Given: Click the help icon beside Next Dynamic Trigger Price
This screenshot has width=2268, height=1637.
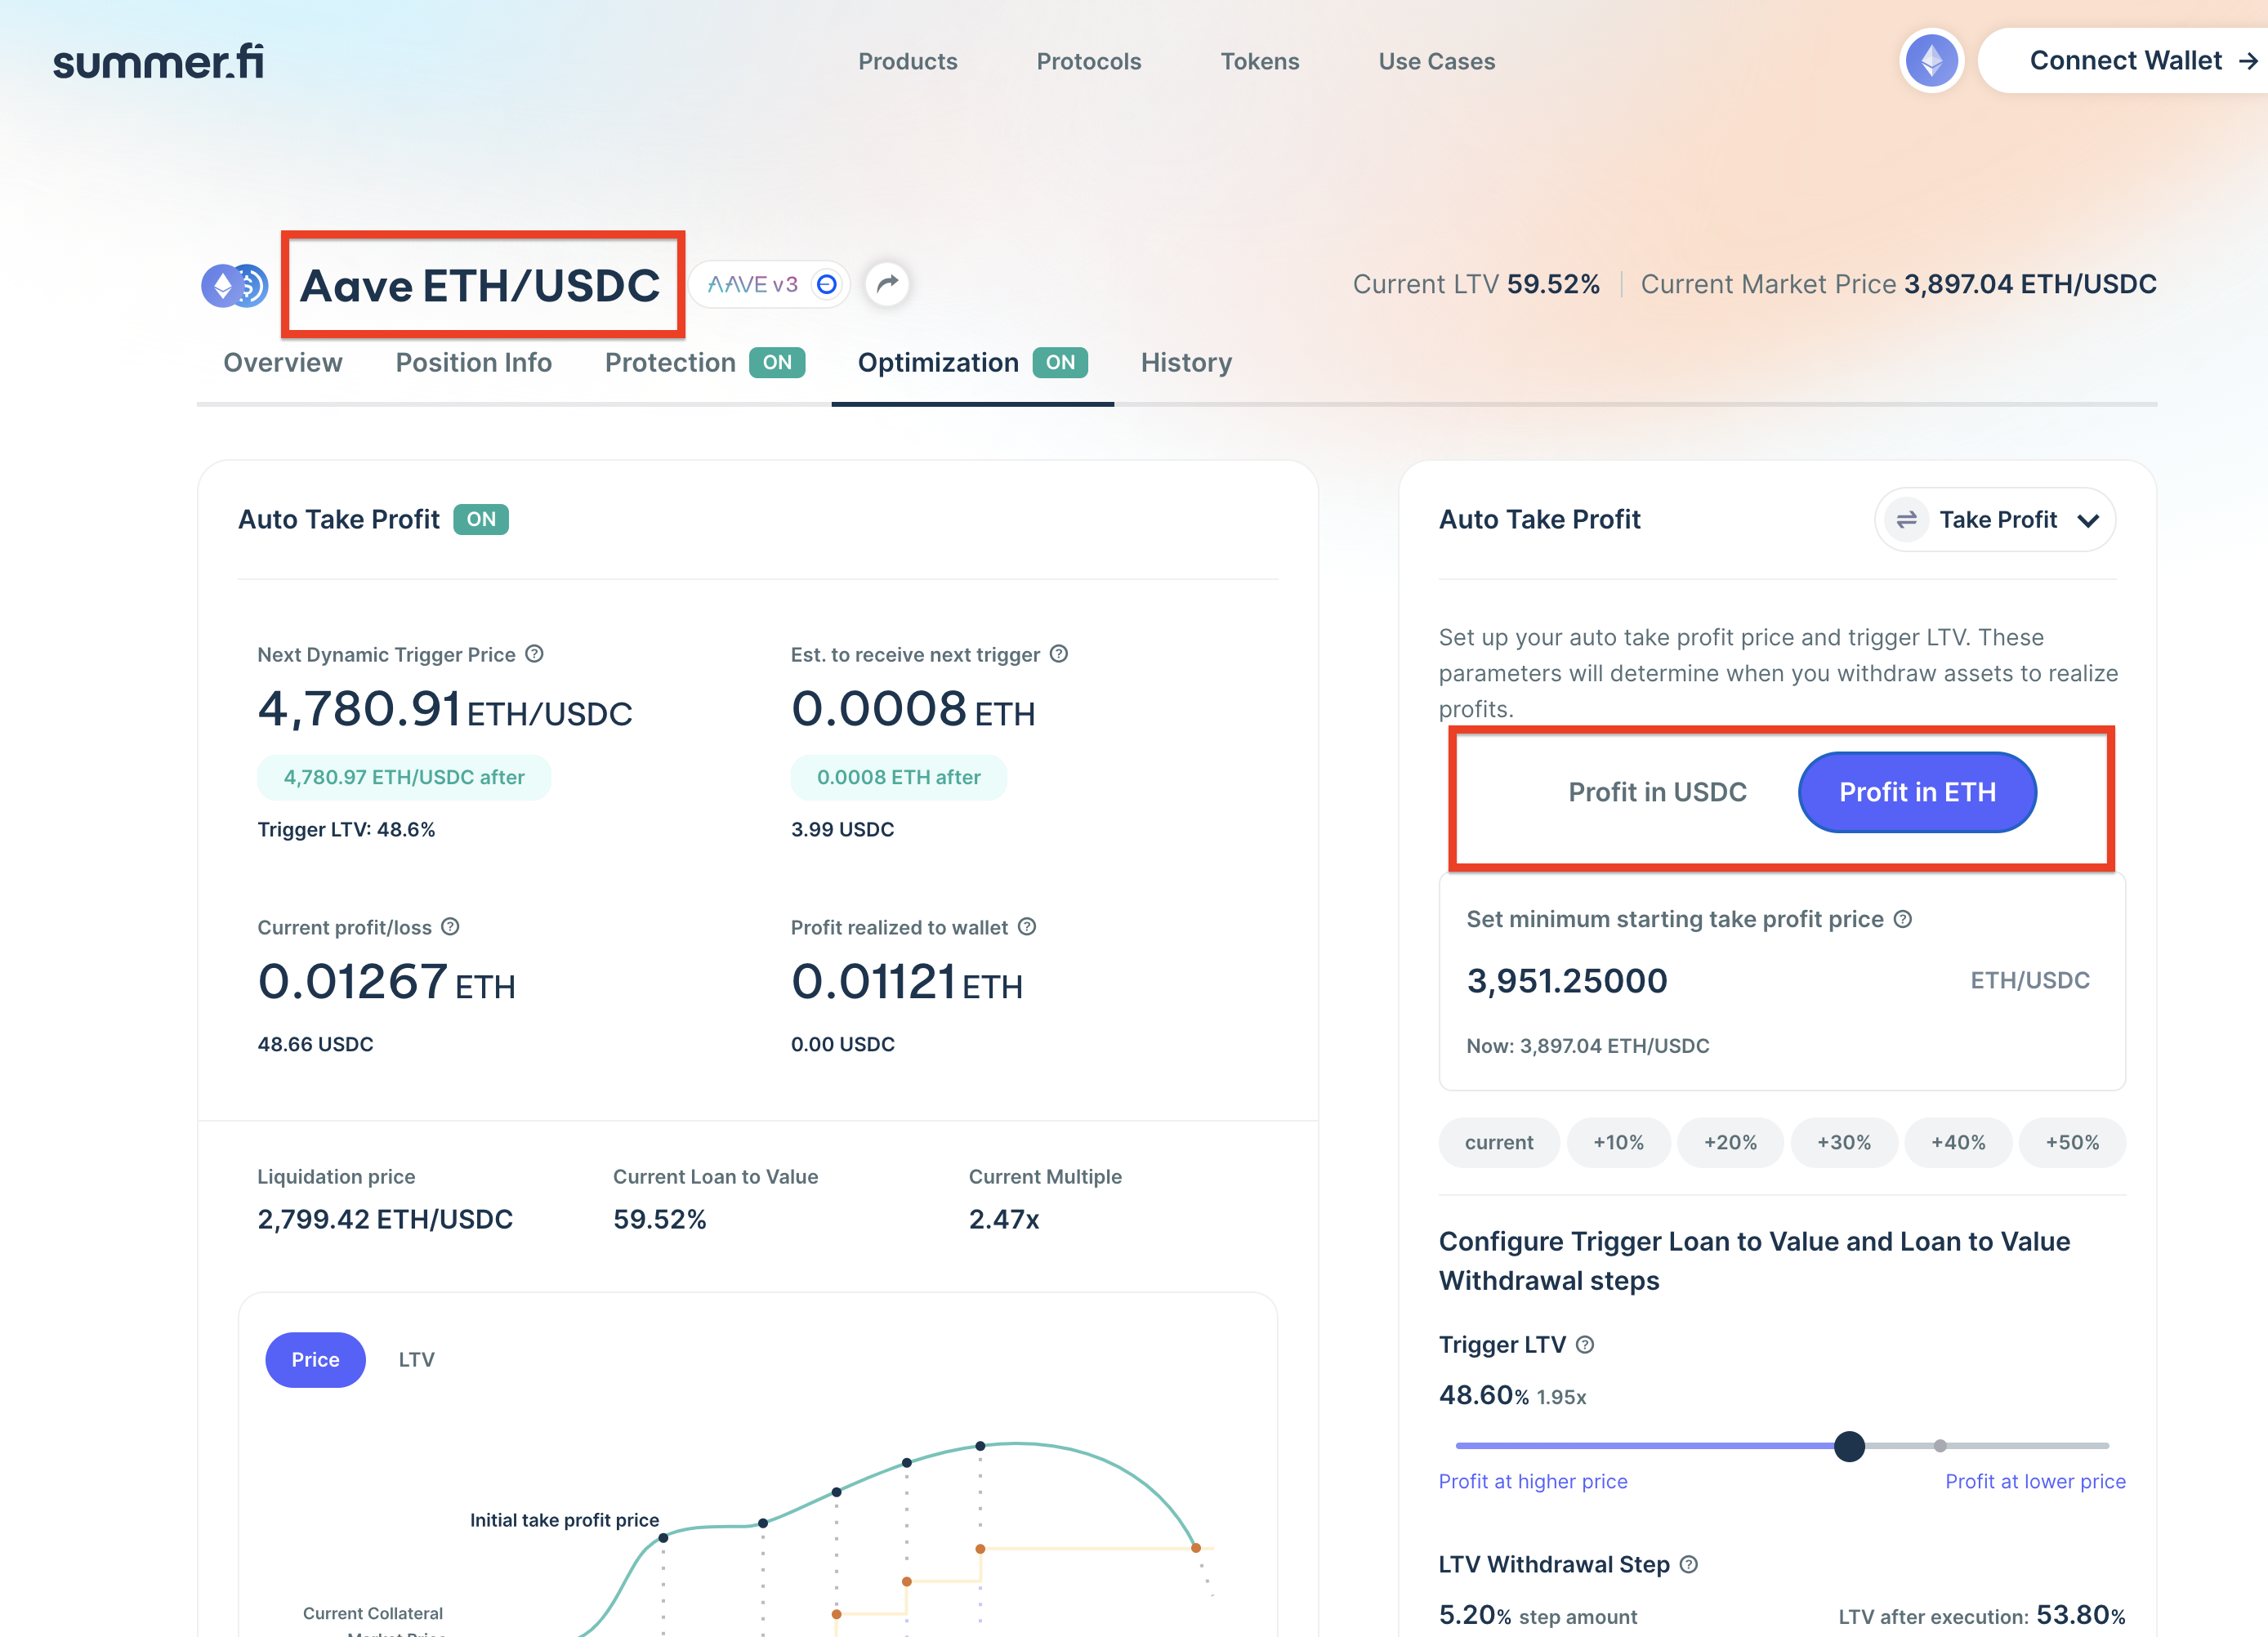Looking at the screenshot, I should pos(535,654).
